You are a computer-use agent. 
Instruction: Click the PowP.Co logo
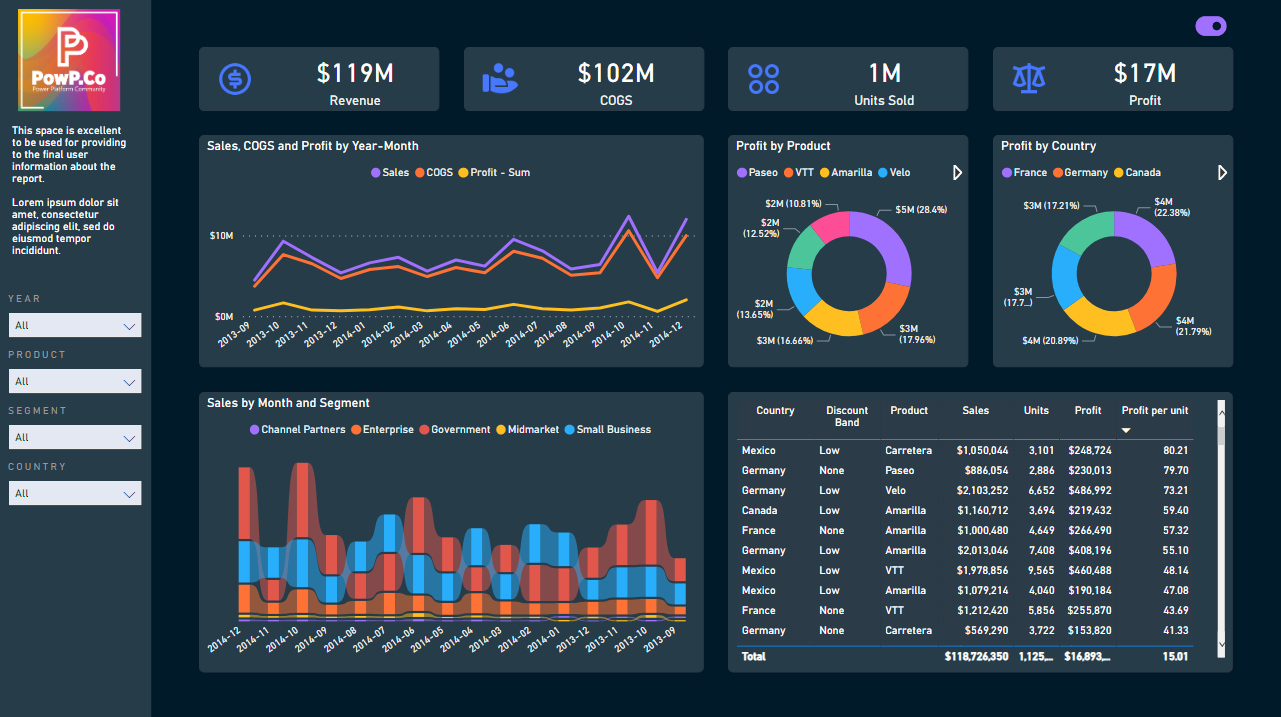pyautogui.click(x=69, y=60)
